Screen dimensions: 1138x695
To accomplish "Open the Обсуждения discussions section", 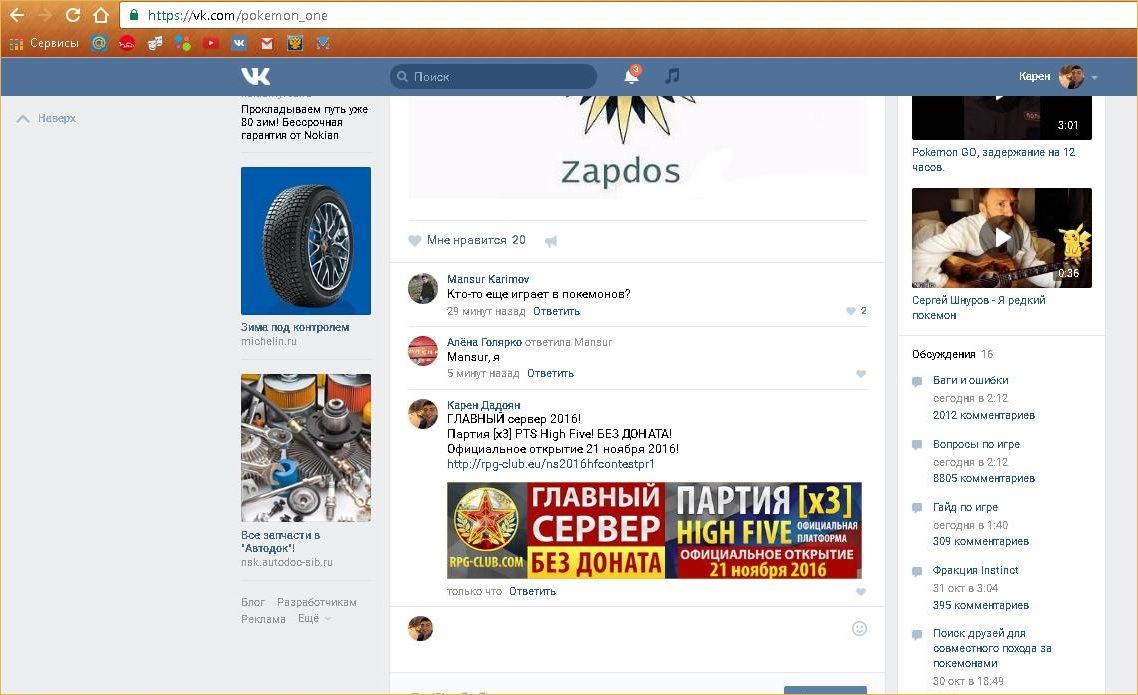I will click(943, 354).
